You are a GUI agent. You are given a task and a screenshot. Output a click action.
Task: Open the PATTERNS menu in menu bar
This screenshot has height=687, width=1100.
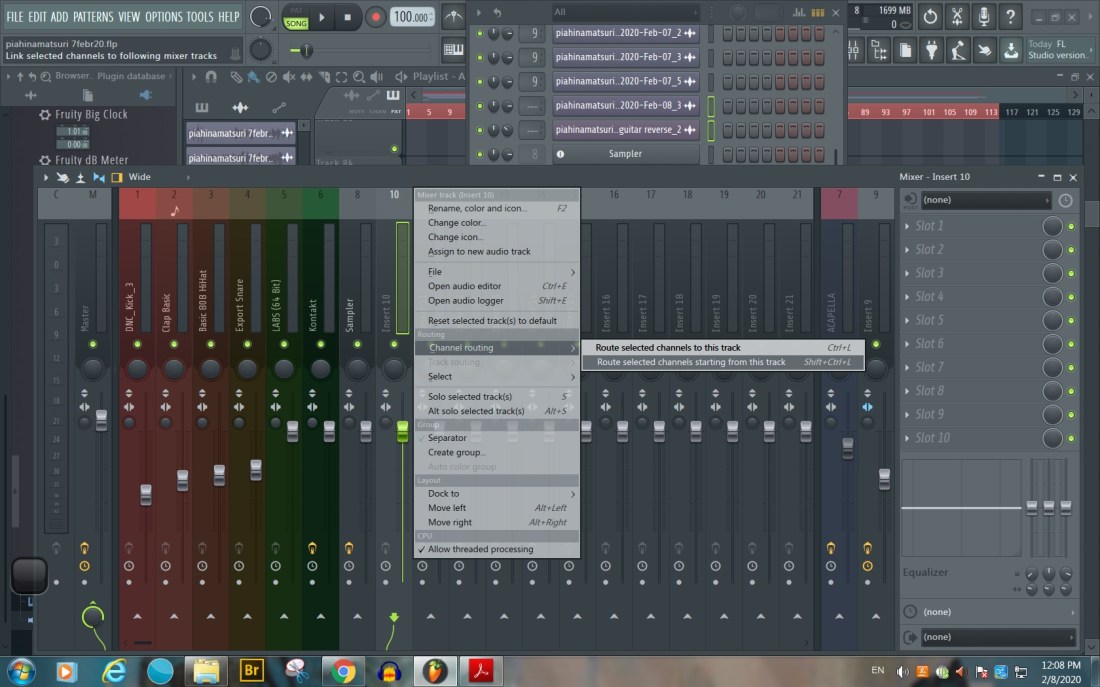(93, 17)
